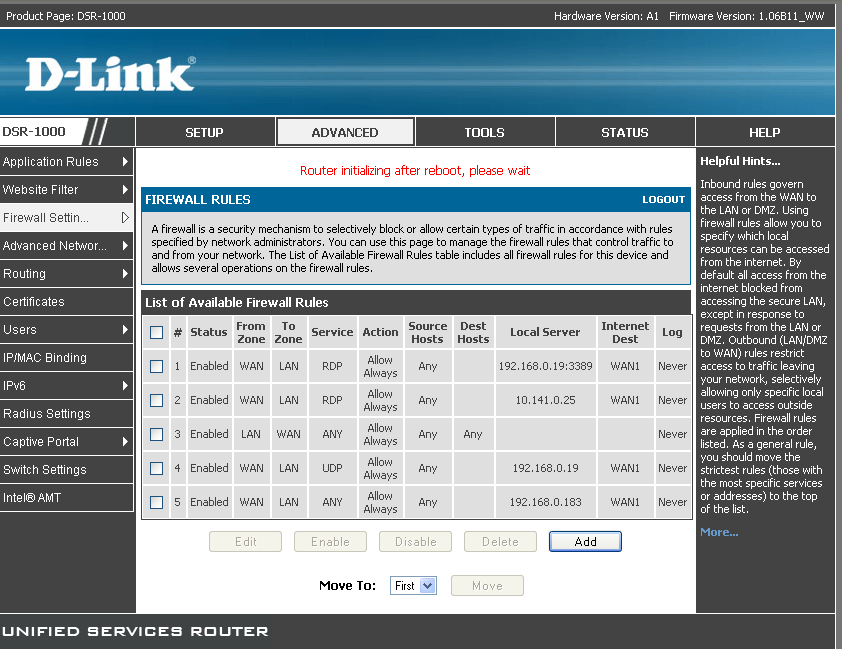Viewport: 842px width, 649px height.
Task: Click the Edit button
Action: point(245,542)
